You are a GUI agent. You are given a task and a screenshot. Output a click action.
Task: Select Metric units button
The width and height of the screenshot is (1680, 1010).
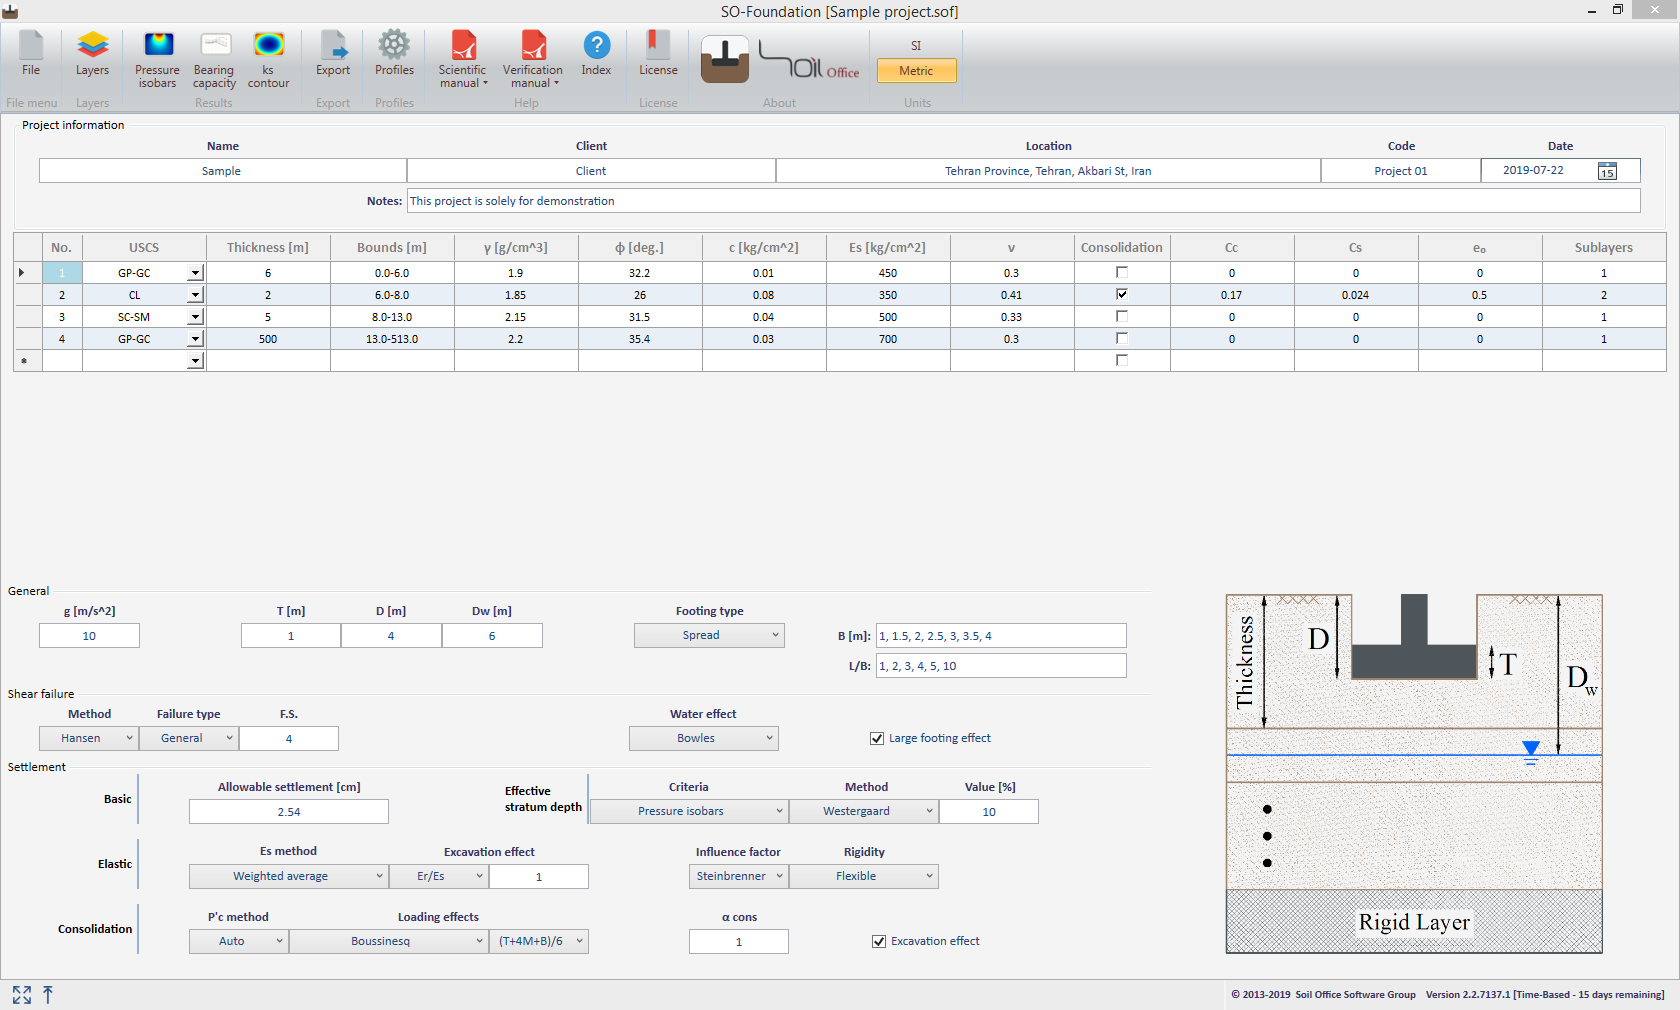[x=916, y=71]
